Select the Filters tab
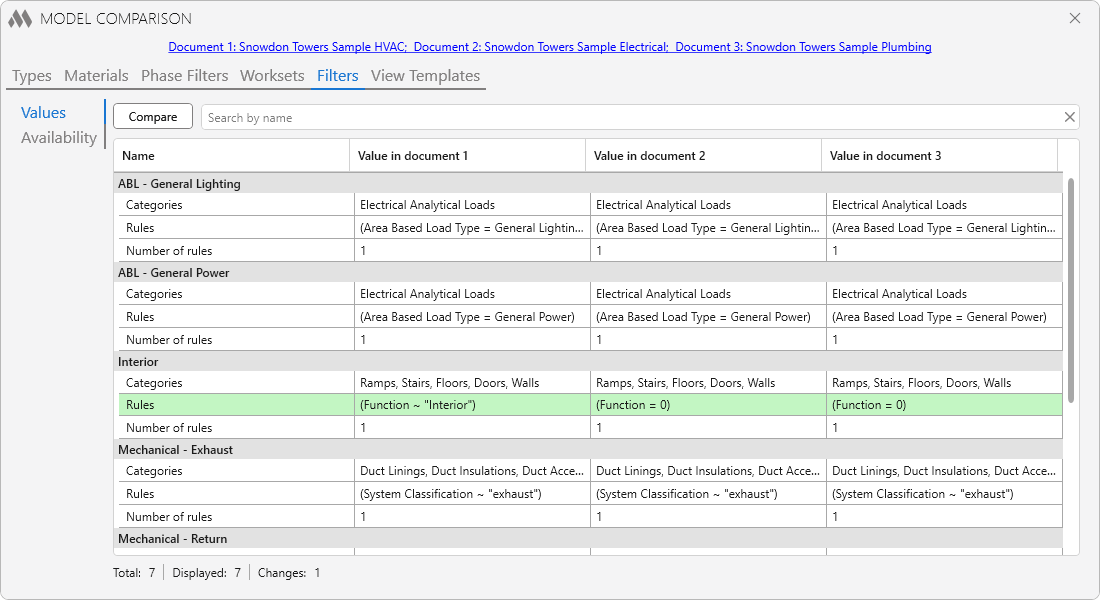 337,76
